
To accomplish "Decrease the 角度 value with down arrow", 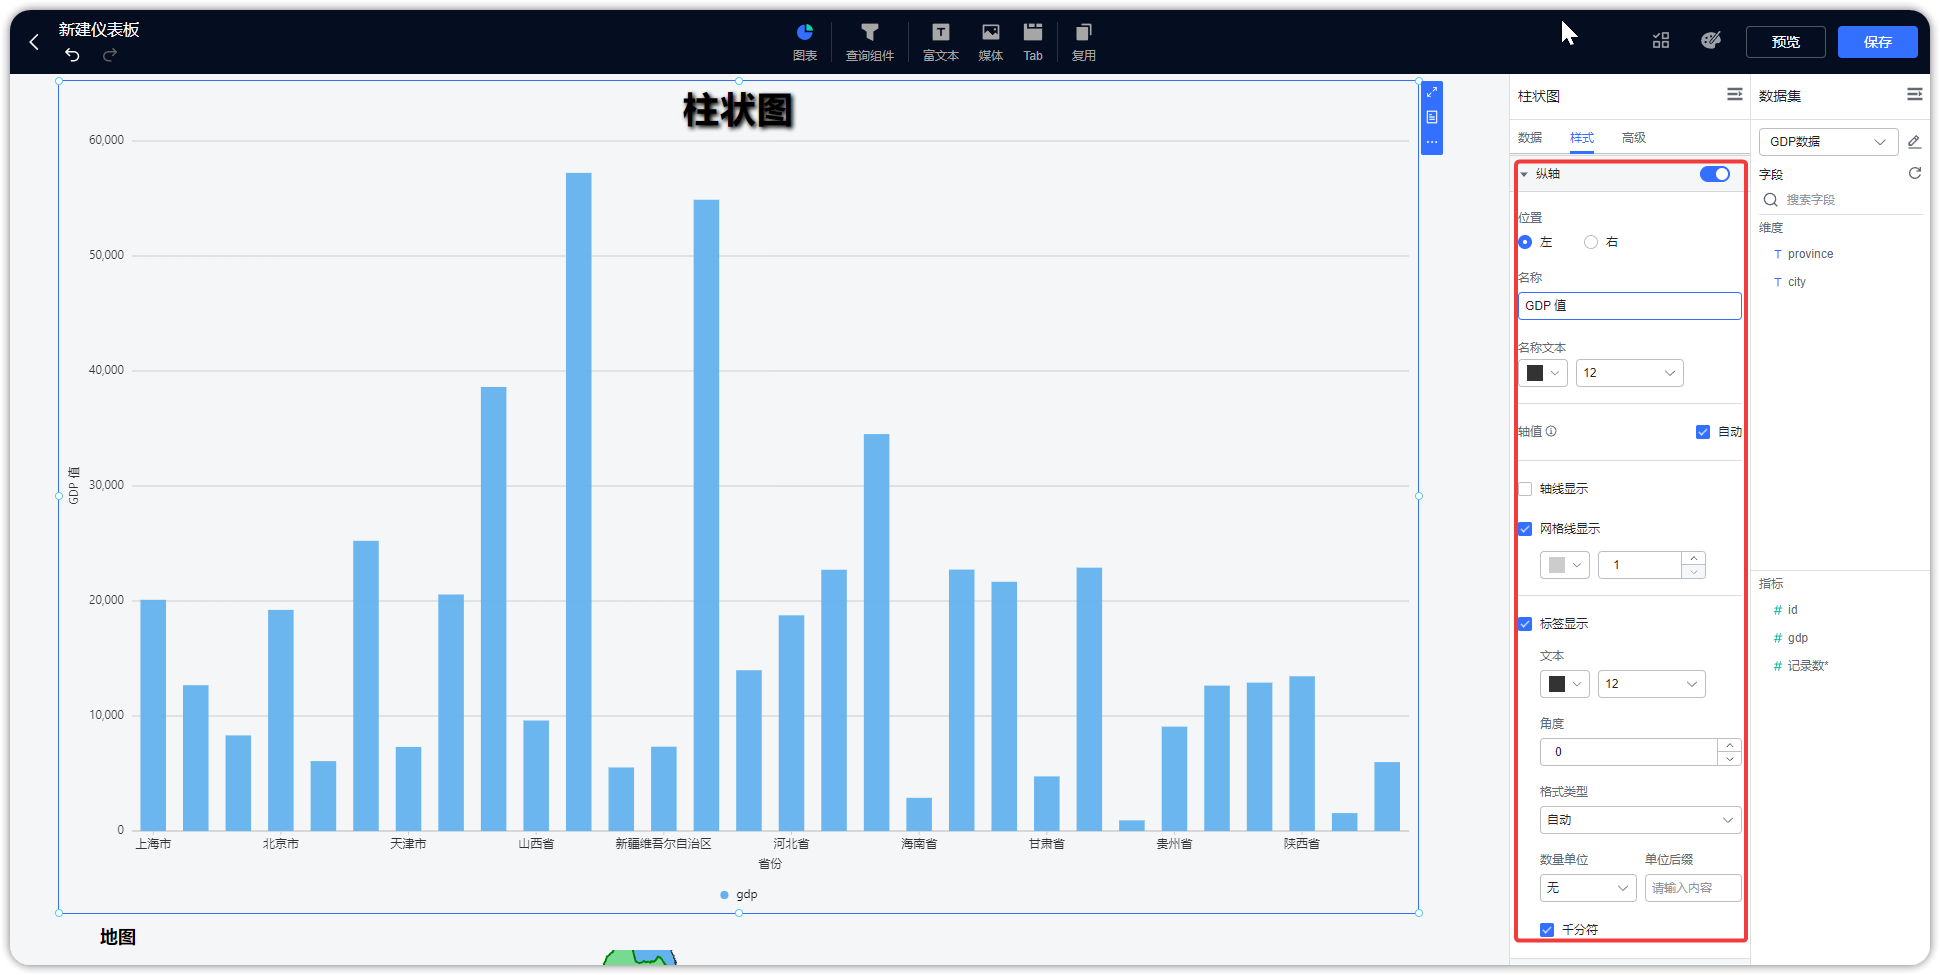I will [1729, 759].
